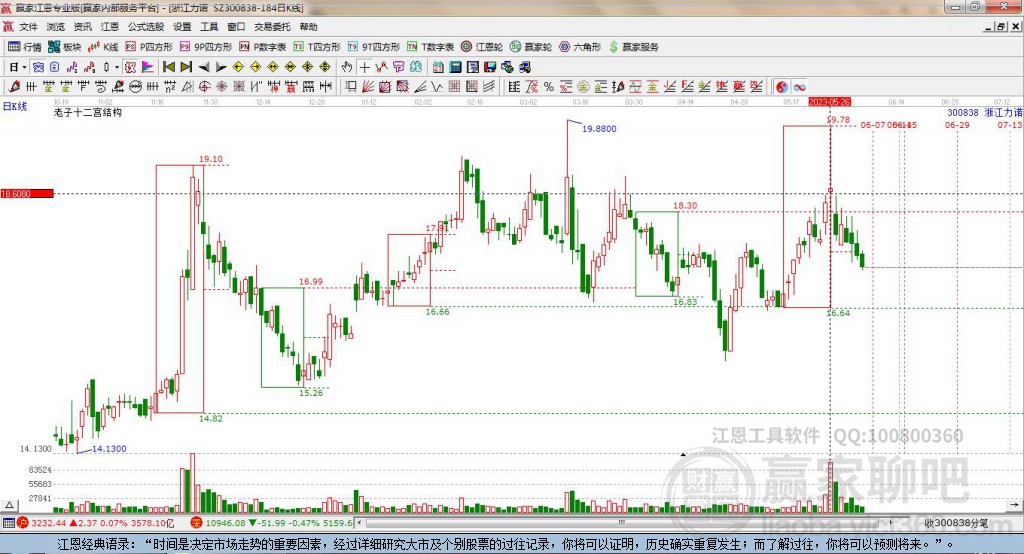The height and width of the screenshot is (554, 1024).
Task: Click the scrollbar left arrow
Action: 359,523
